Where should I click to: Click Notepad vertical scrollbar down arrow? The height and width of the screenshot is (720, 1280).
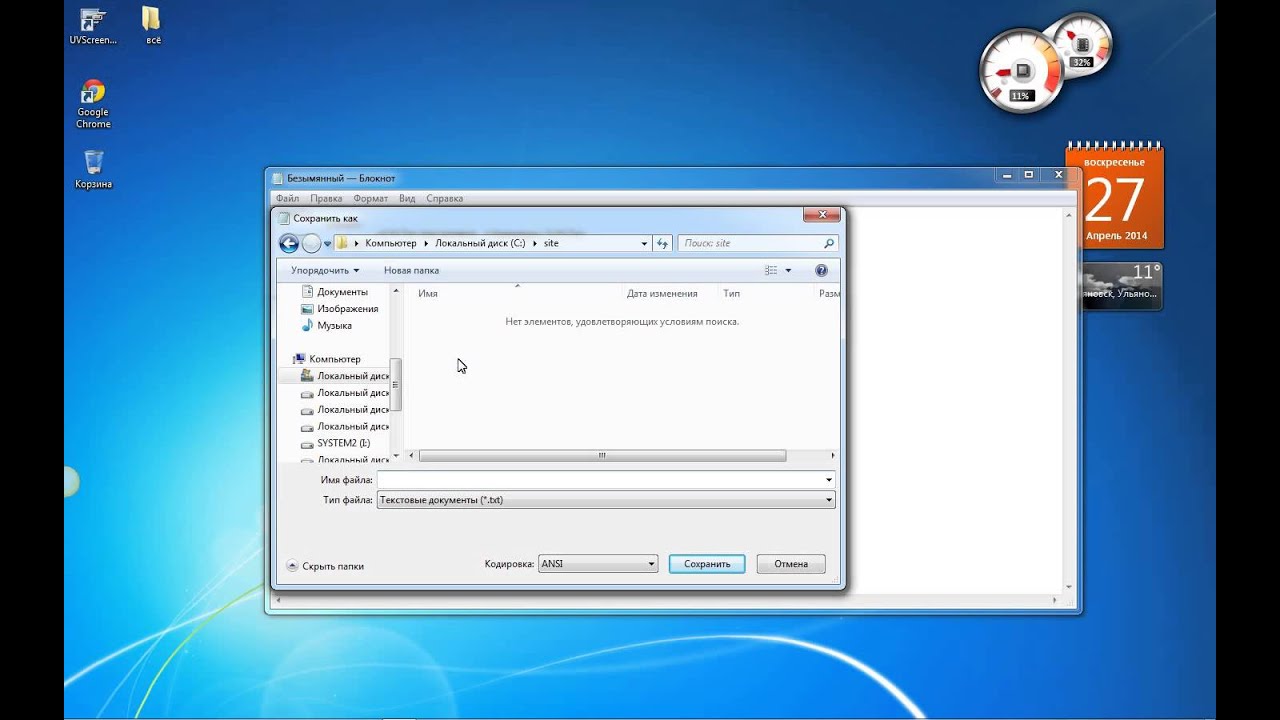coord(1068,587)
